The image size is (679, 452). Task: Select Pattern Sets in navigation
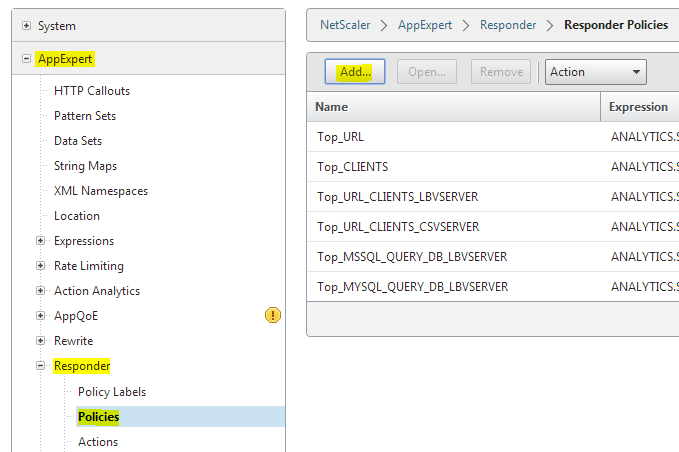85,116
